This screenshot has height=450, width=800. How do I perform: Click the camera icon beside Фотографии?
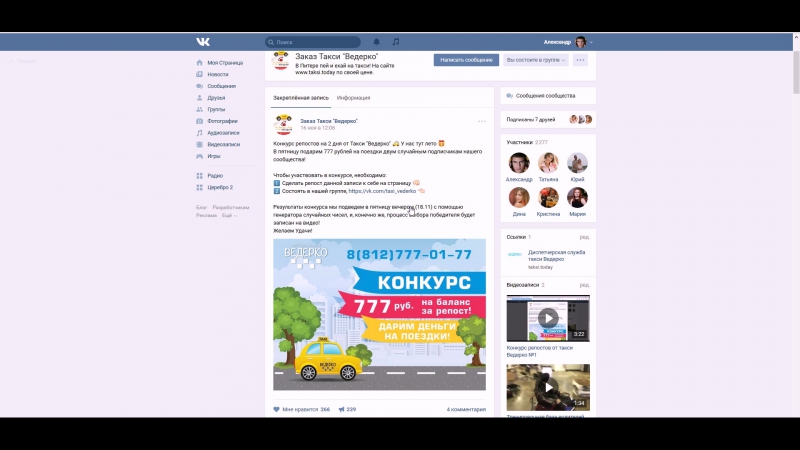click(199, 121)
